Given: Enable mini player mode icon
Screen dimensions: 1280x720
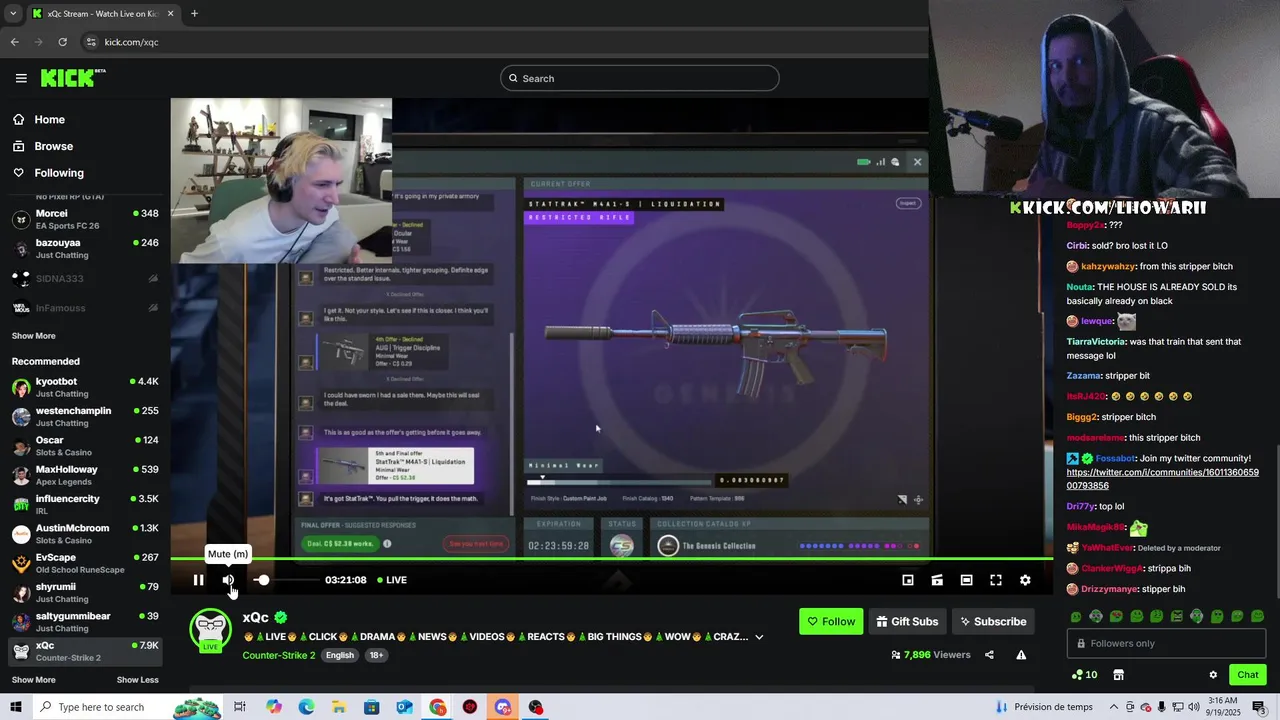Looking at the screenshot, I should point(908,580).
